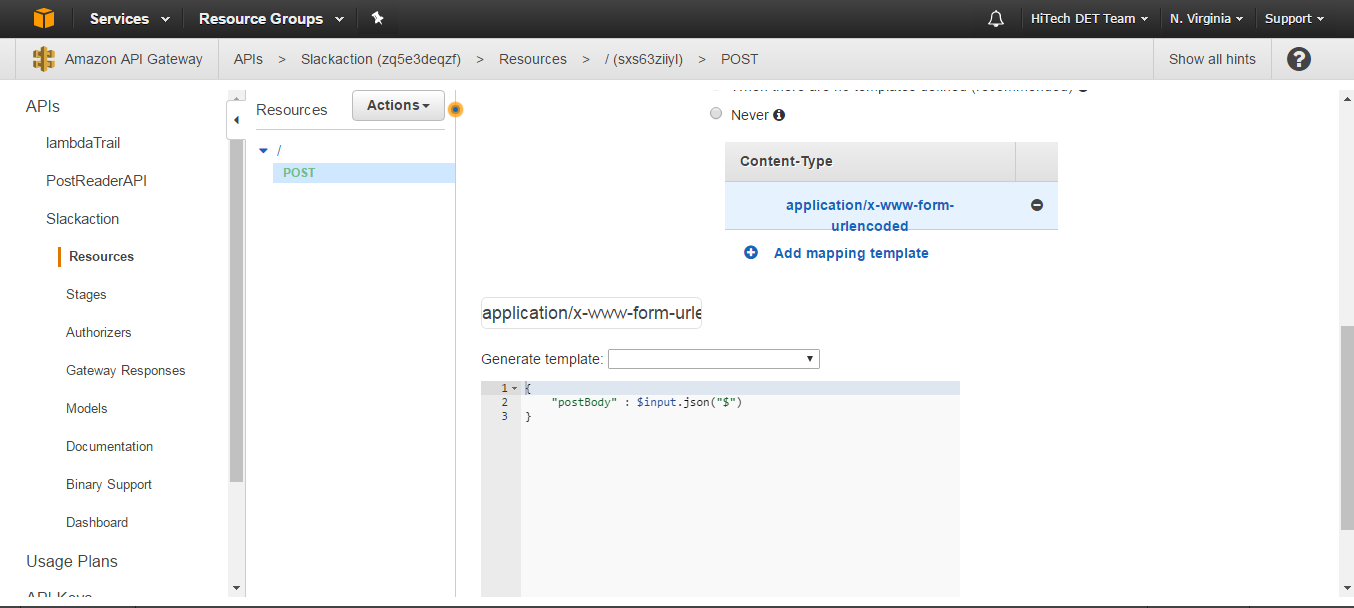Open the help question mark icon
1354x608 pixels.
1298,59
